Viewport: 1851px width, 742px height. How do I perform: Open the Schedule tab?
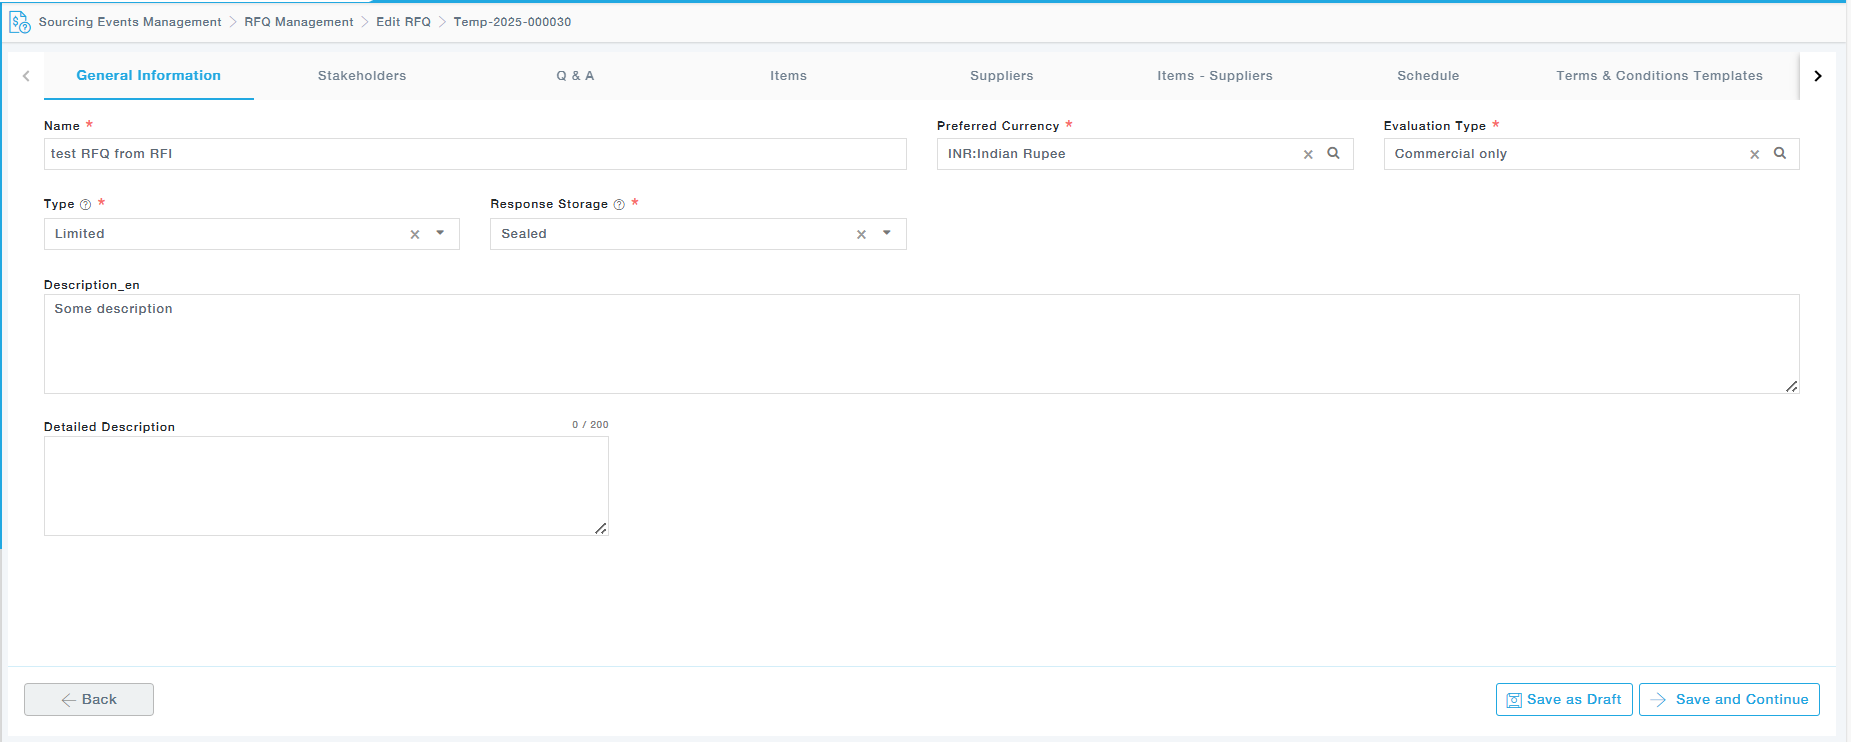click(x=1428, y=76)
